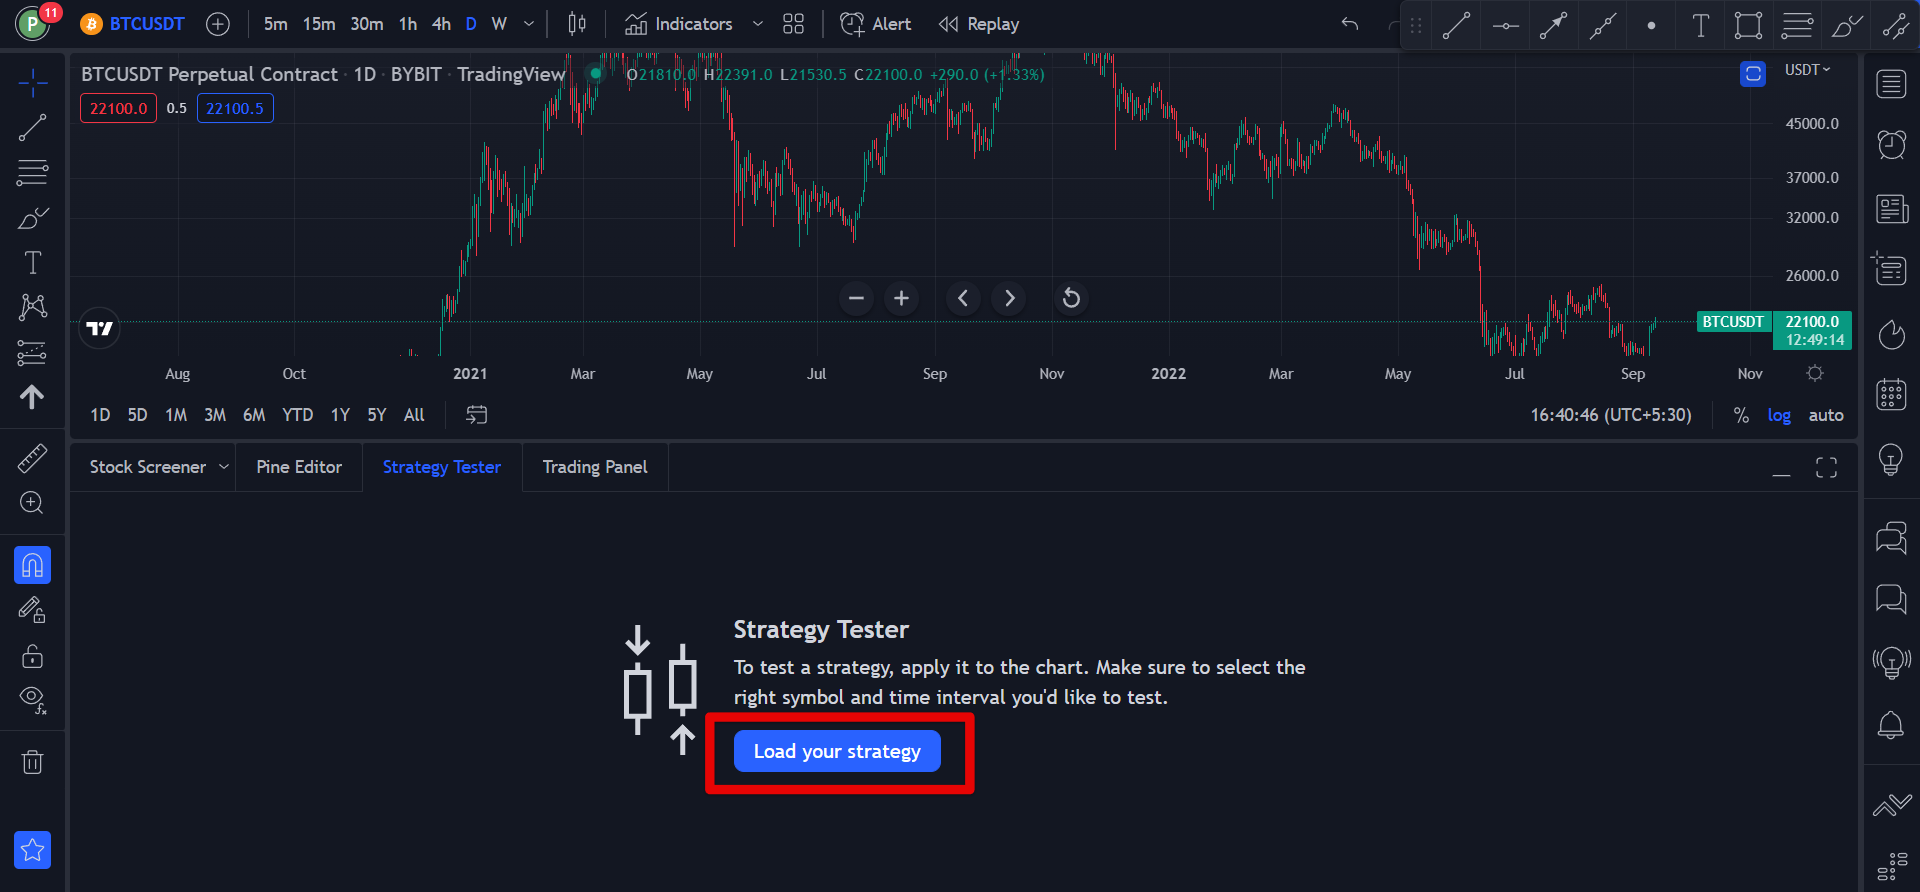Activate the zoom in tool
The image size is (1920, 892).
[32, 503]
